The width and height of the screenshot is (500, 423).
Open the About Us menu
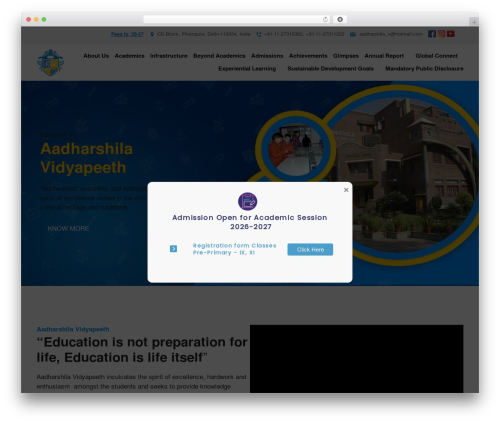pos(96,56)
